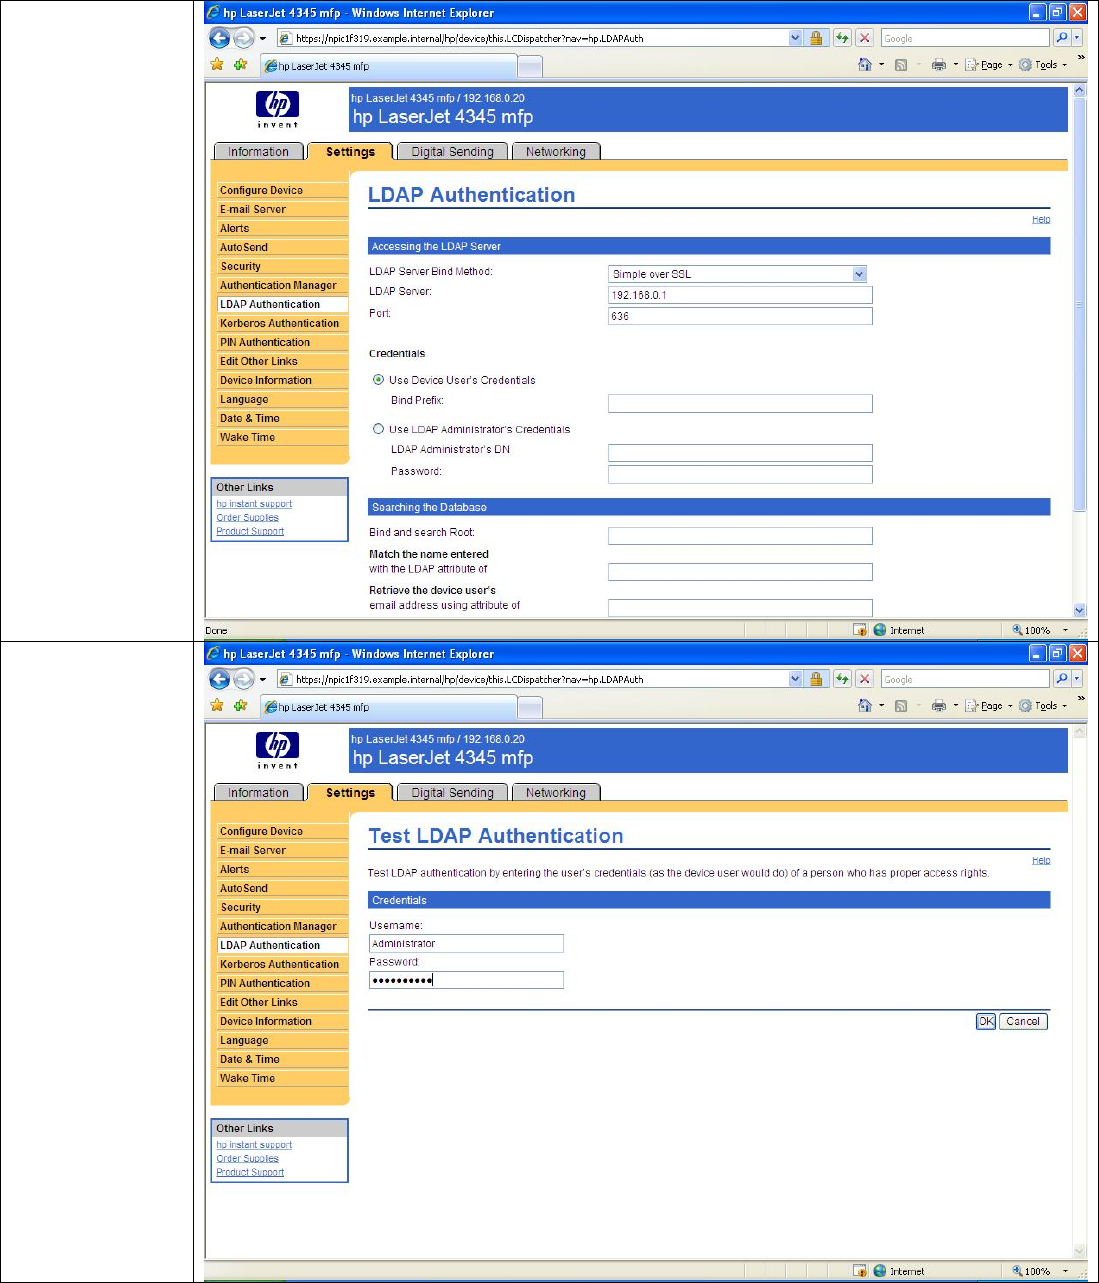This screenshot has width=1099, height=1283.
Task: Open Tools menu dropdown in LDAP Authentication page browser
Action: coord(1043,65)
